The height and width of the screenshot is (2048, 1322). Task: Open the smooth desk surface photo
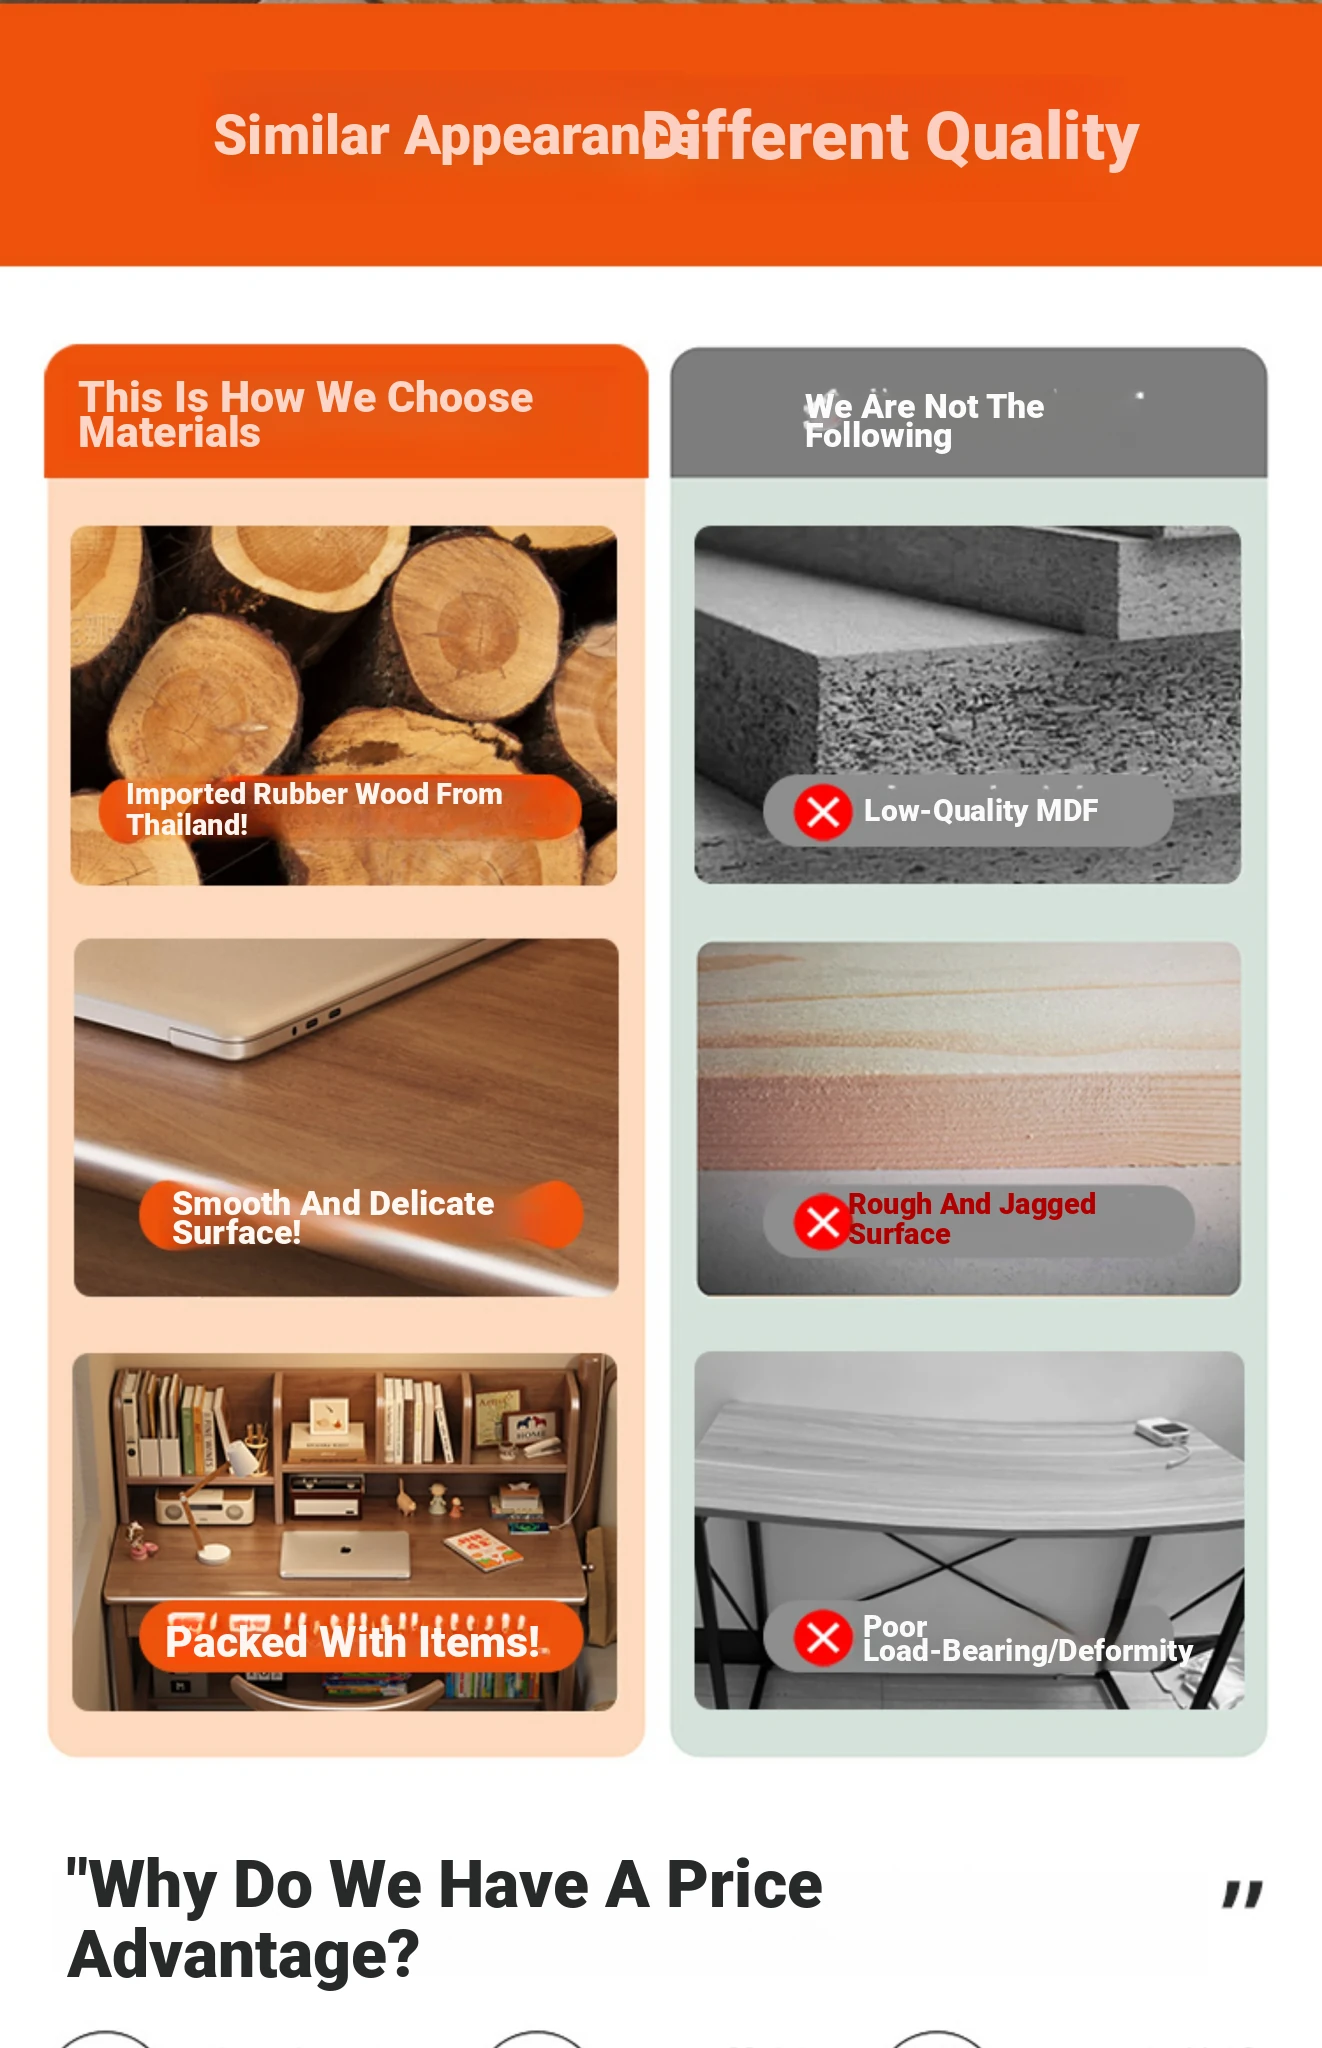346,1117
